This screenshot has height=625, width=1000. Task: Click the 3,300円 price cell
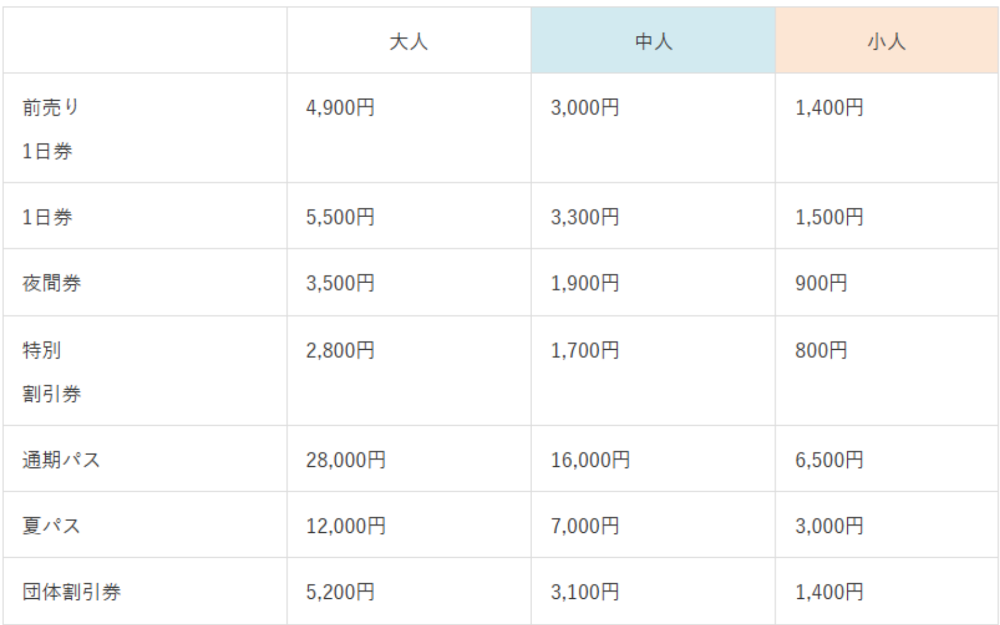585,217
